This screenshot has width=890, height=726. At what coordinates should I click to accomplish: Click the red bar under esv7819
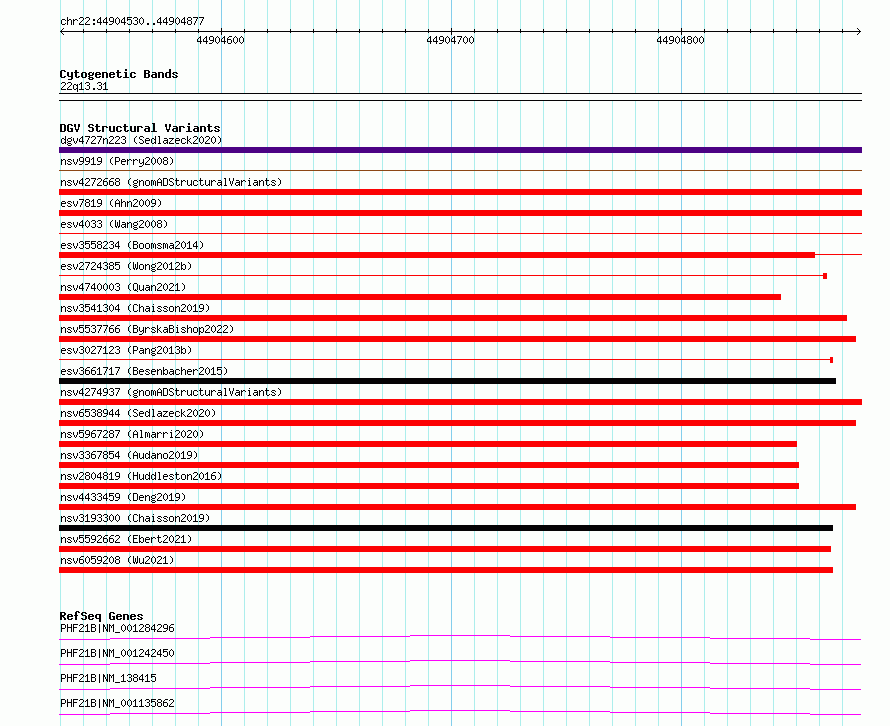tap(460, 213)
